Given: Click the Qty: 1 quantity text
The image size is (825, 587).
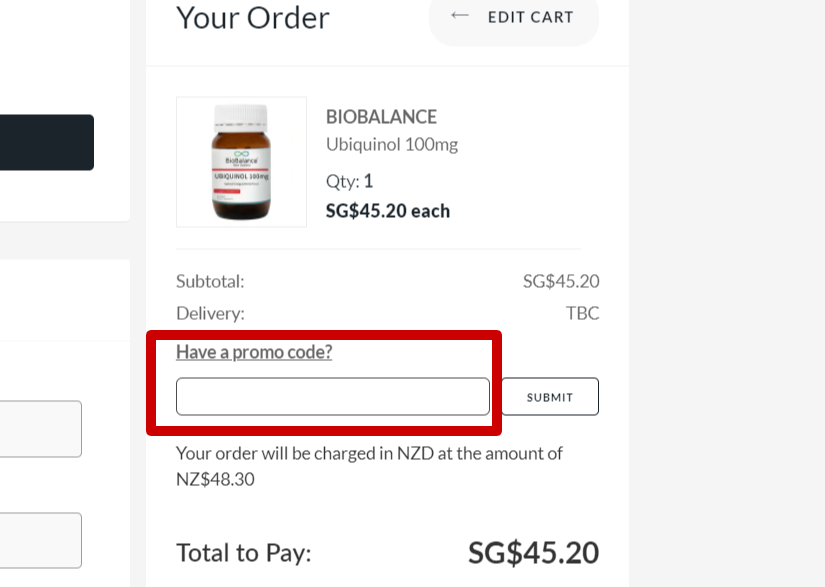Looking at the screenshot, I should tap(349, 181).
